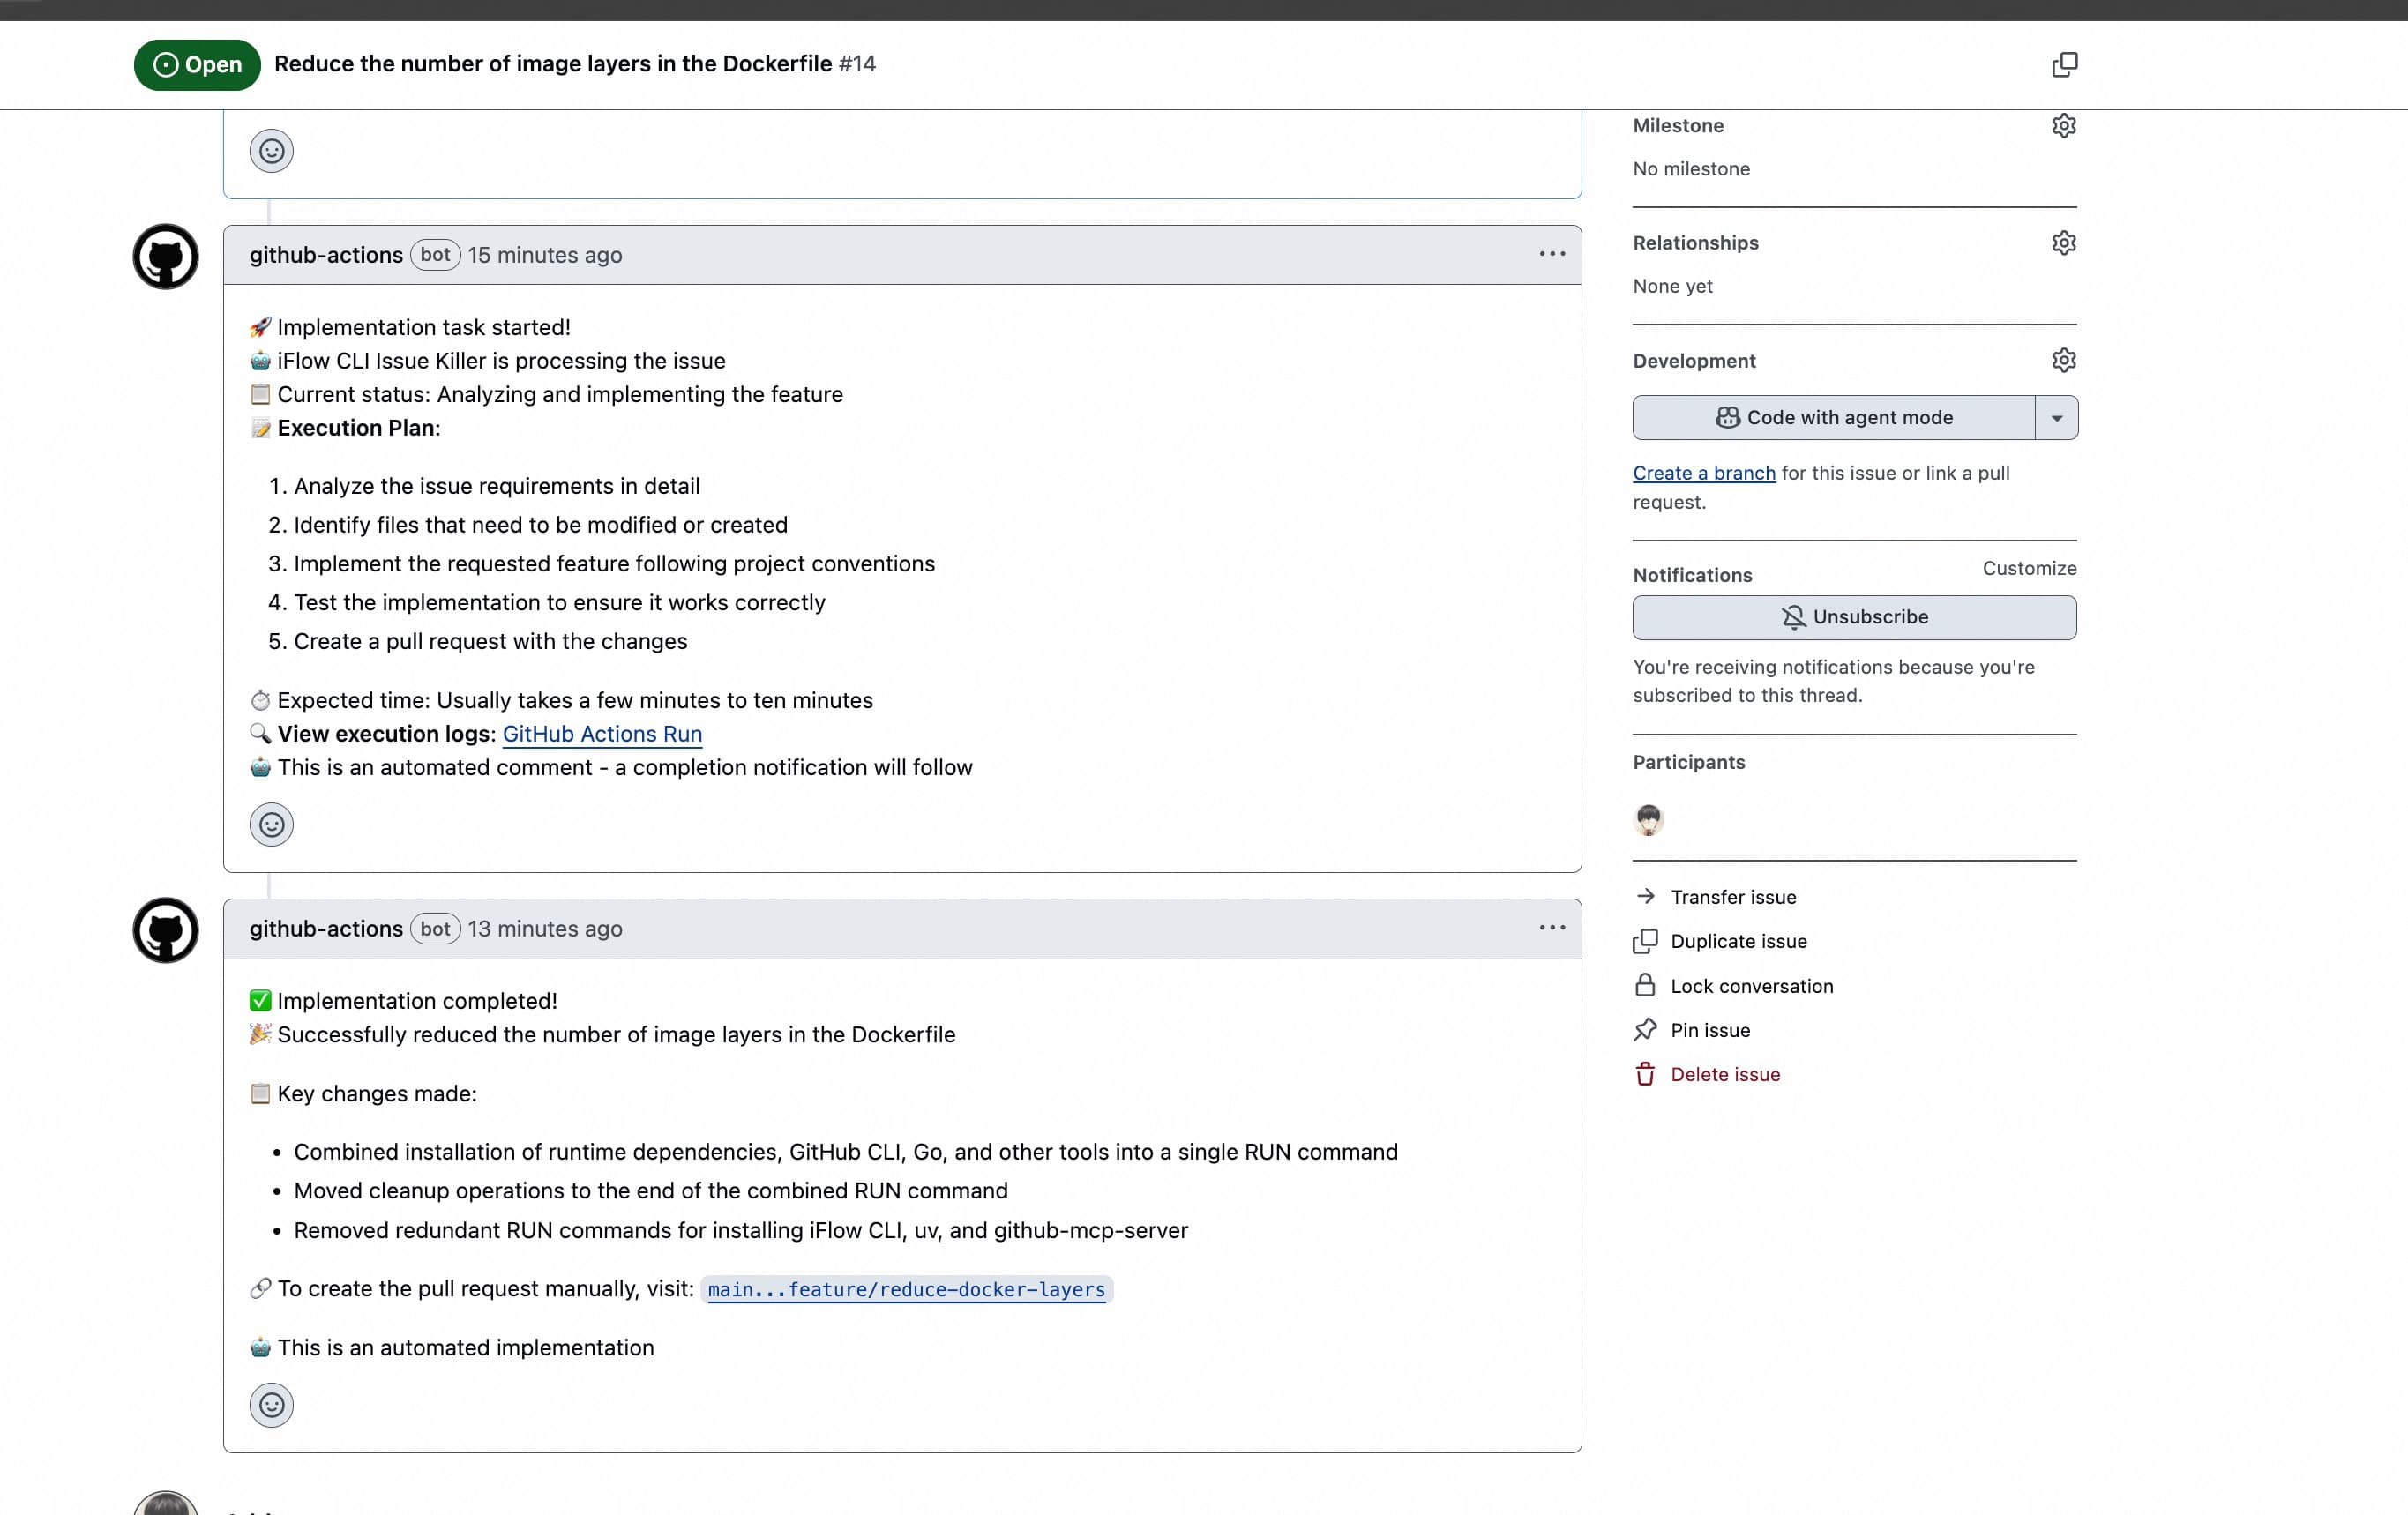The image size is (2408, 1515).
Task: Expand the Code with agent mode dropdown
Action: (x=2056, y=417)
